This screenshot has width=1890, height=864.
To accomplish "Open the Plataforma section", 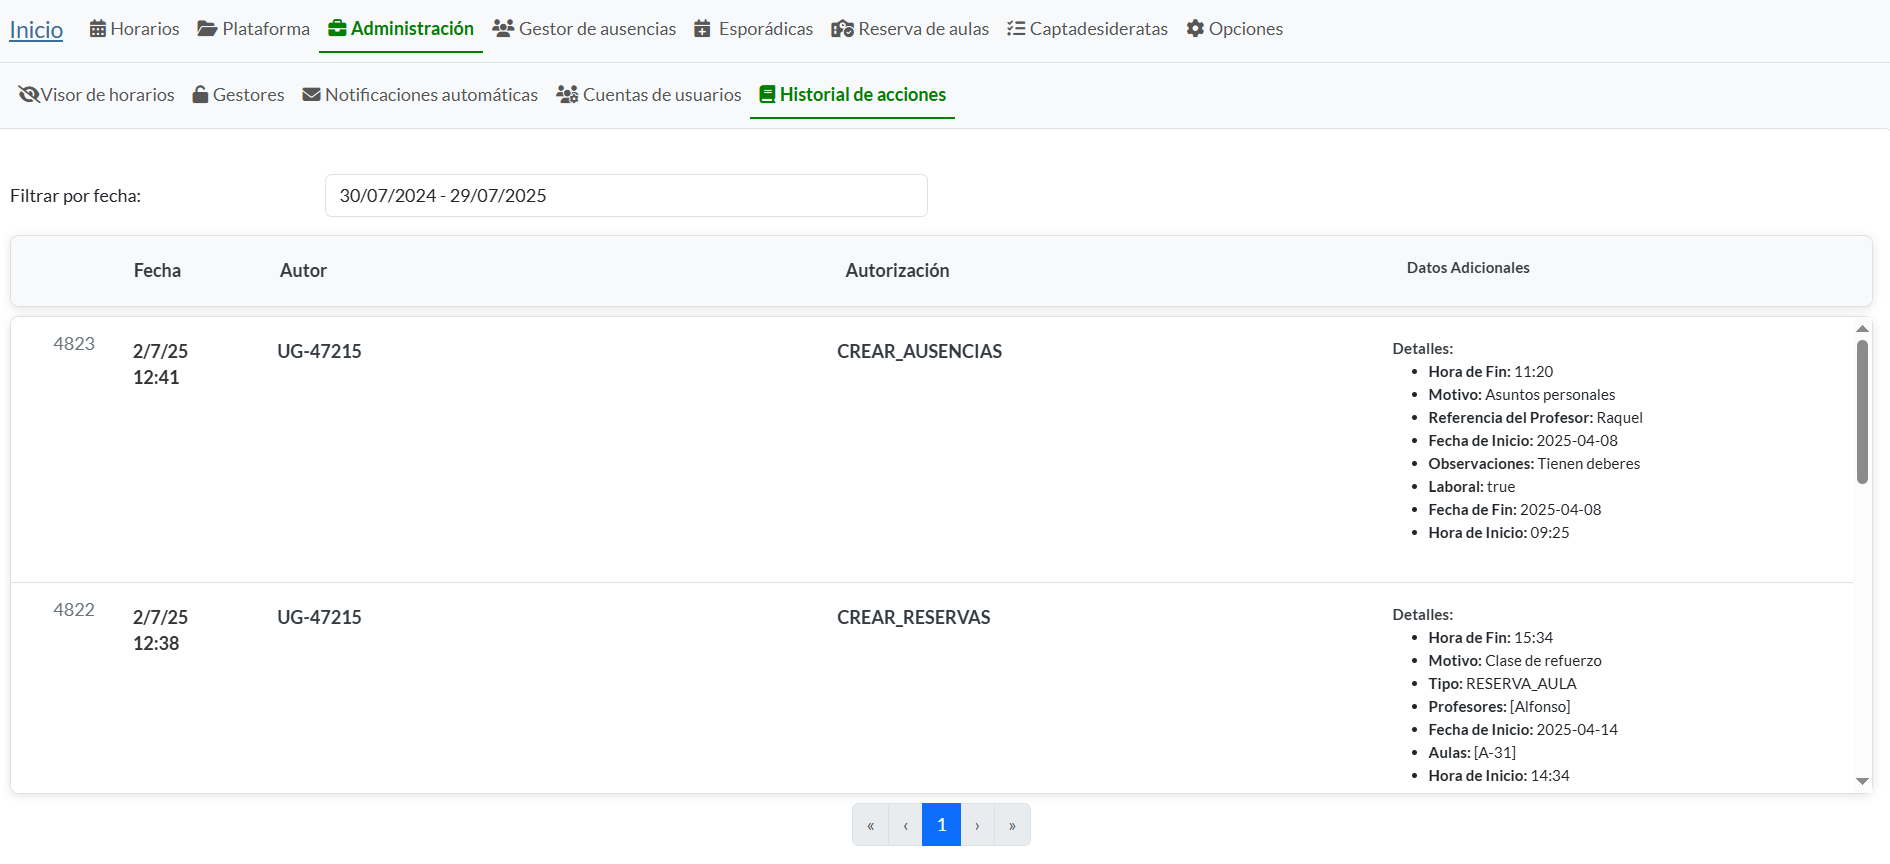I will (x=254, y=29).
